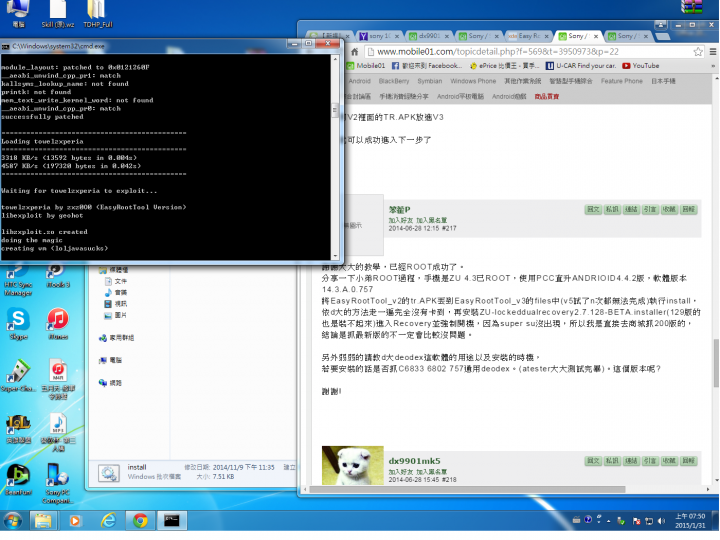Open the U-CAR Find your car bookmark
Image resolution: width=720 pixels, height=540 pixels.
580,66
